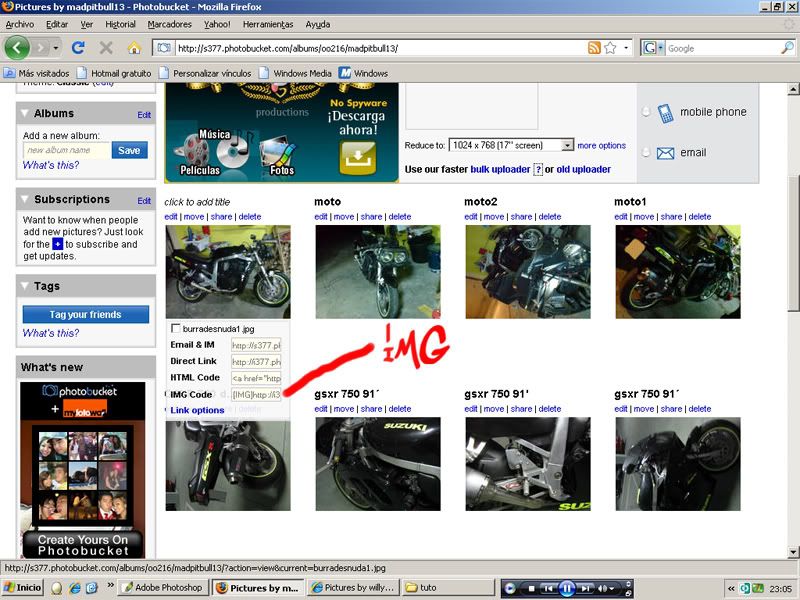This screenshot has height=600, width=800.
Task: Click the Direct Link text field
Action: (256, 361)
